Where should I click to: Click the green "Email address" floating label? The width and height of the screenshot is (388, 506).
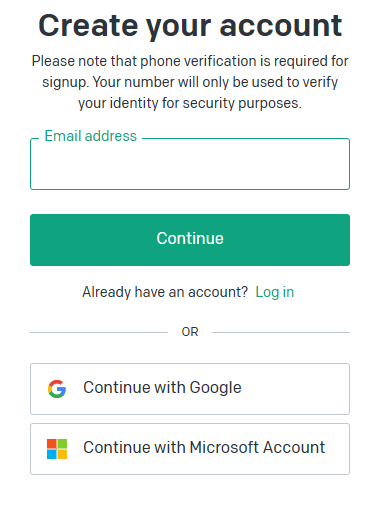(91, 136)
